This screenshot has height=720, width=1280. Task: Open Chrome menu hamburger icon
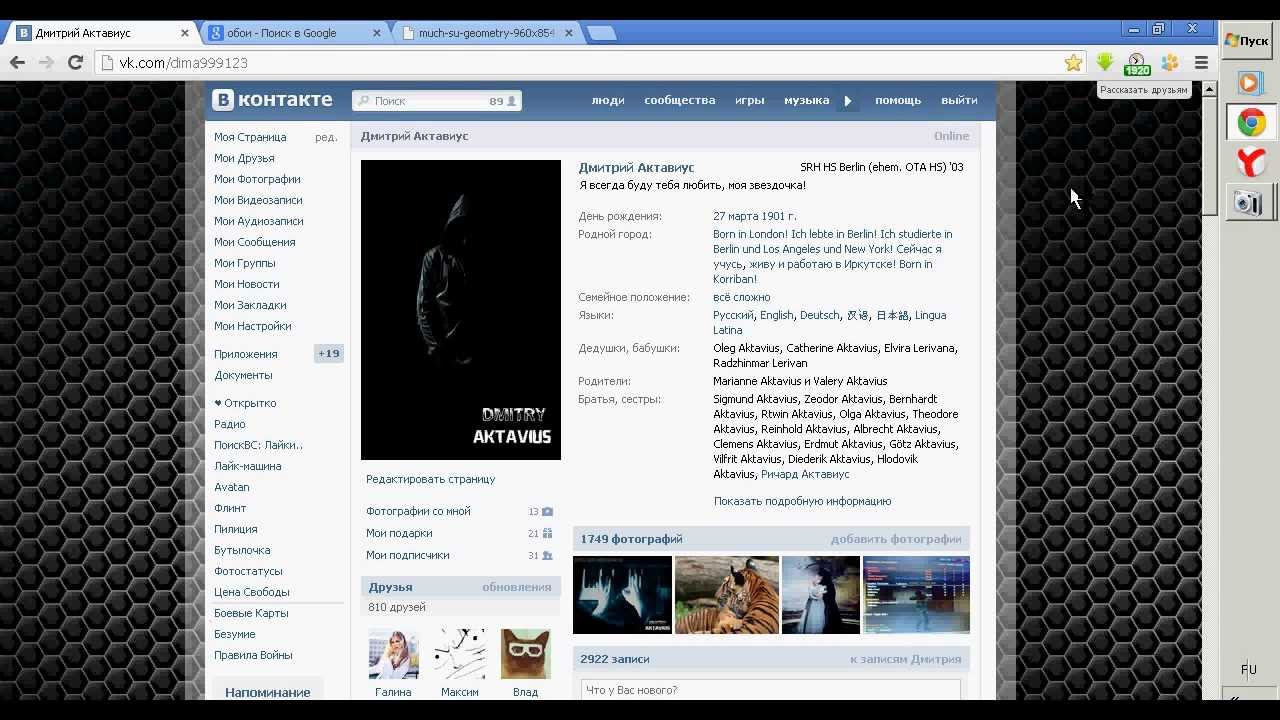click(x=1202, y=62)
